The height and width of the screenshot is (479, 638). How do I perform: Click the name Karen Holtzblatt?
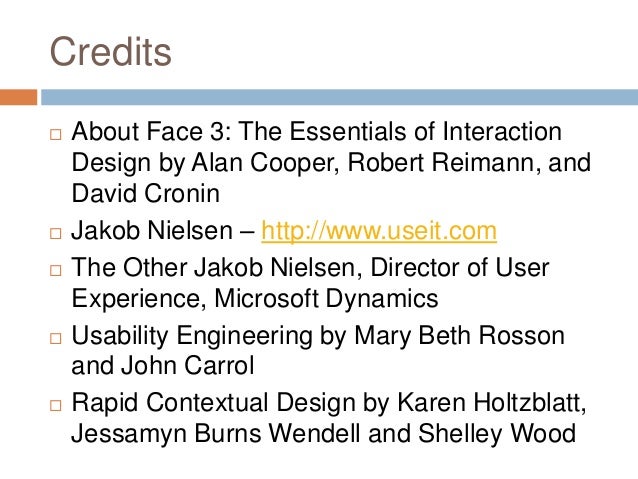tap(491, 403)
